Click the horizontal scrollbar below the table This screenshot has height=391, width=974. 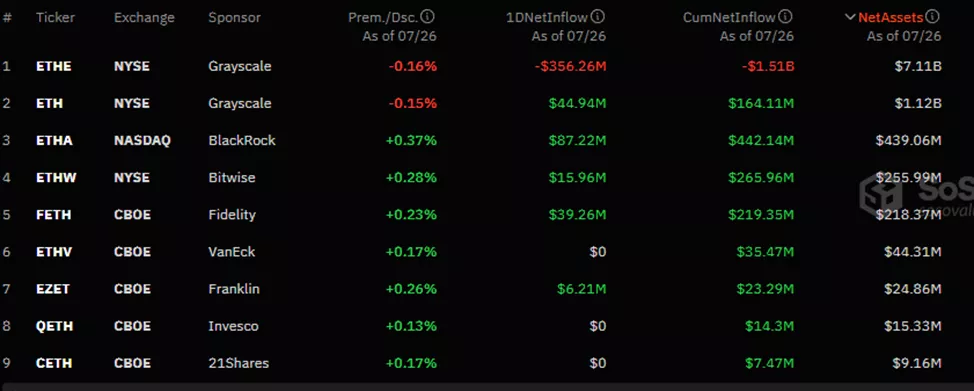(487, 387)
